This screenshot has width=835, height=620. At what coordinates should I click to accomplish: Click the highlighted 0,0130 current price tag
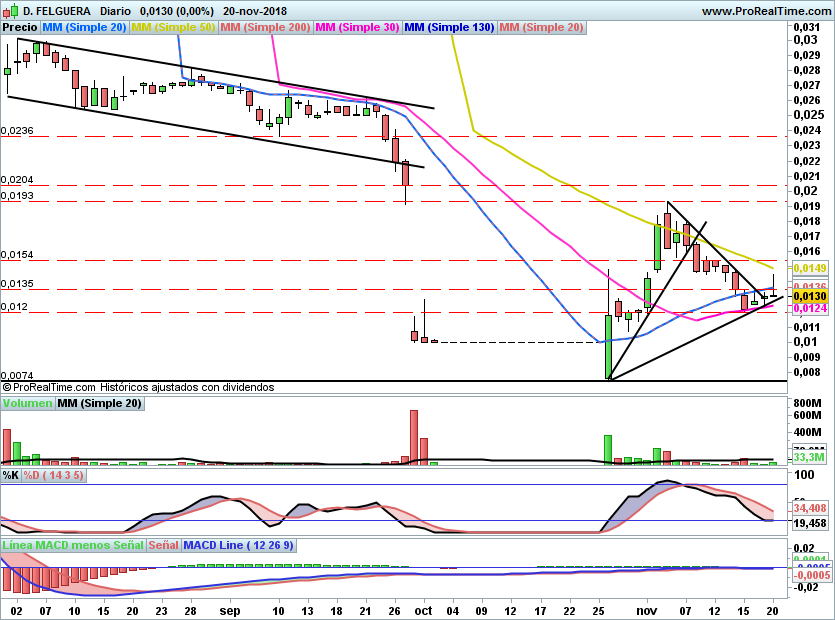[808, 297]
